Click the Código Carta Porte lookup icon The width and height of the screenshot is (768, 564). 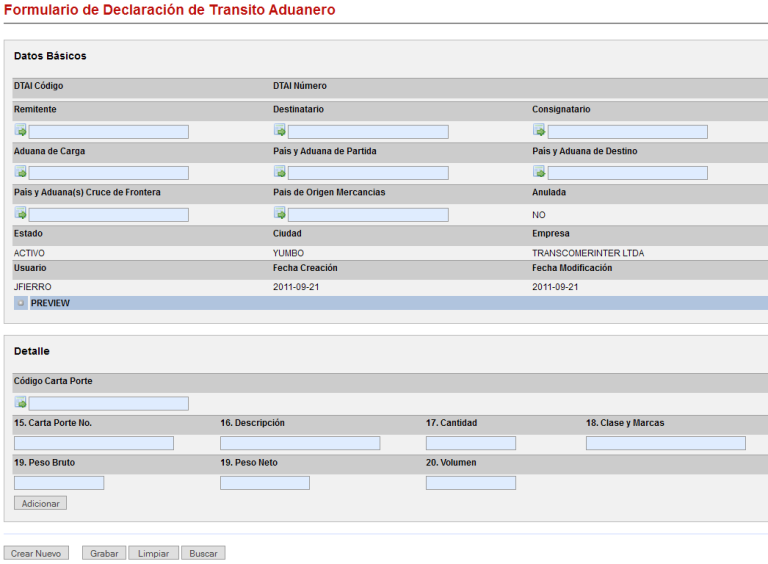(x=20, y=403)
